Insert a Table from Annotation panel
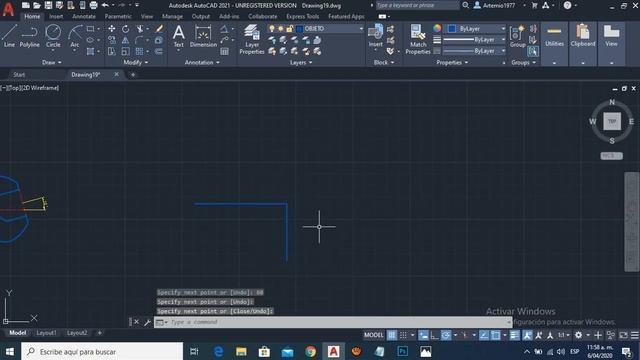Screen dimensions: 640x360 point(224,51)
